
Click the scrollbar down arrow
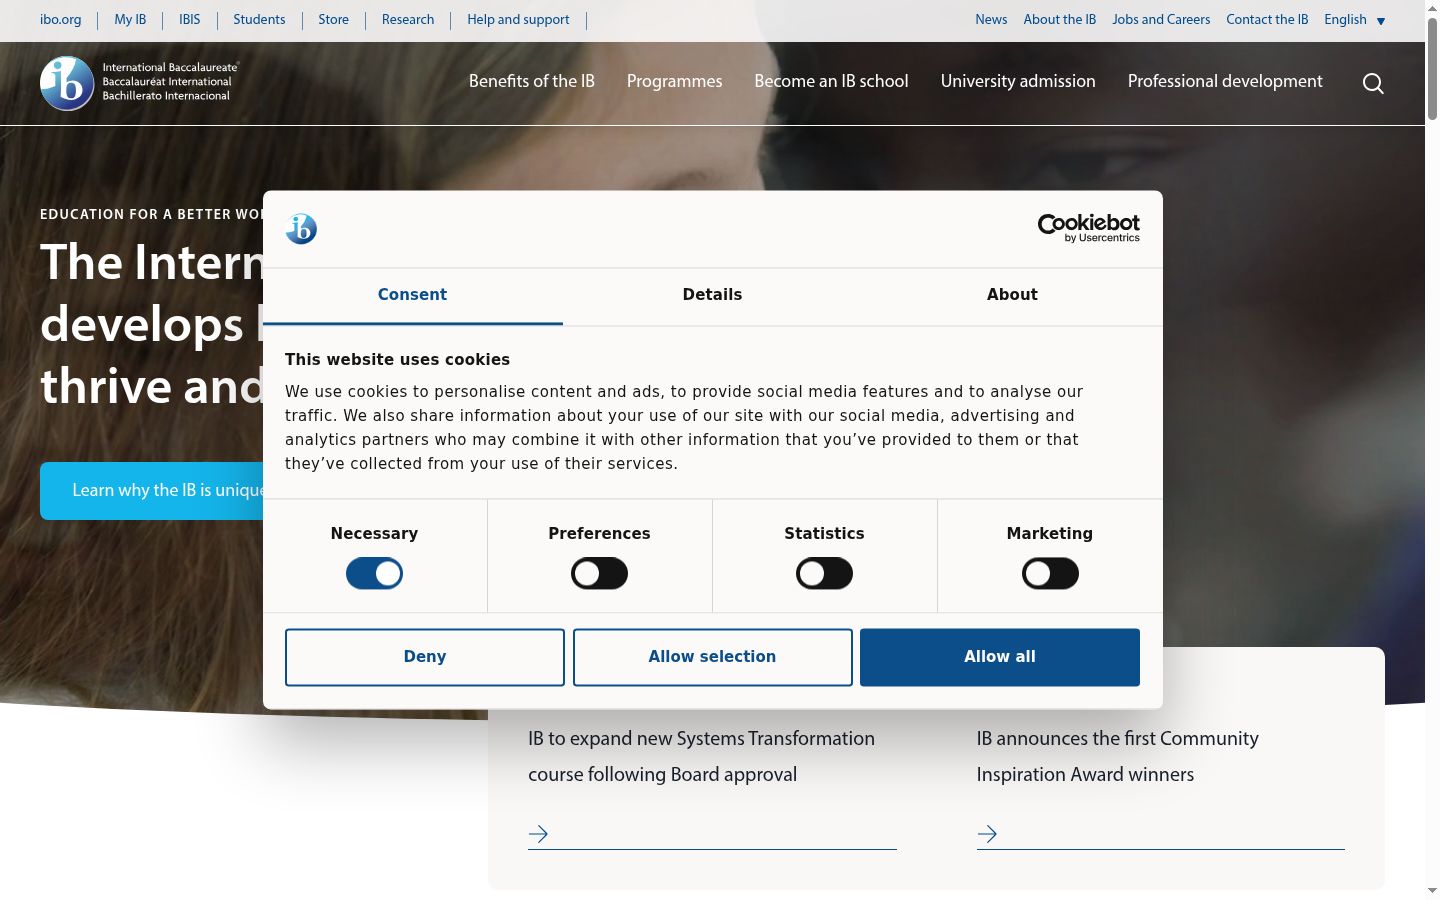click(x=1432, y=890)
